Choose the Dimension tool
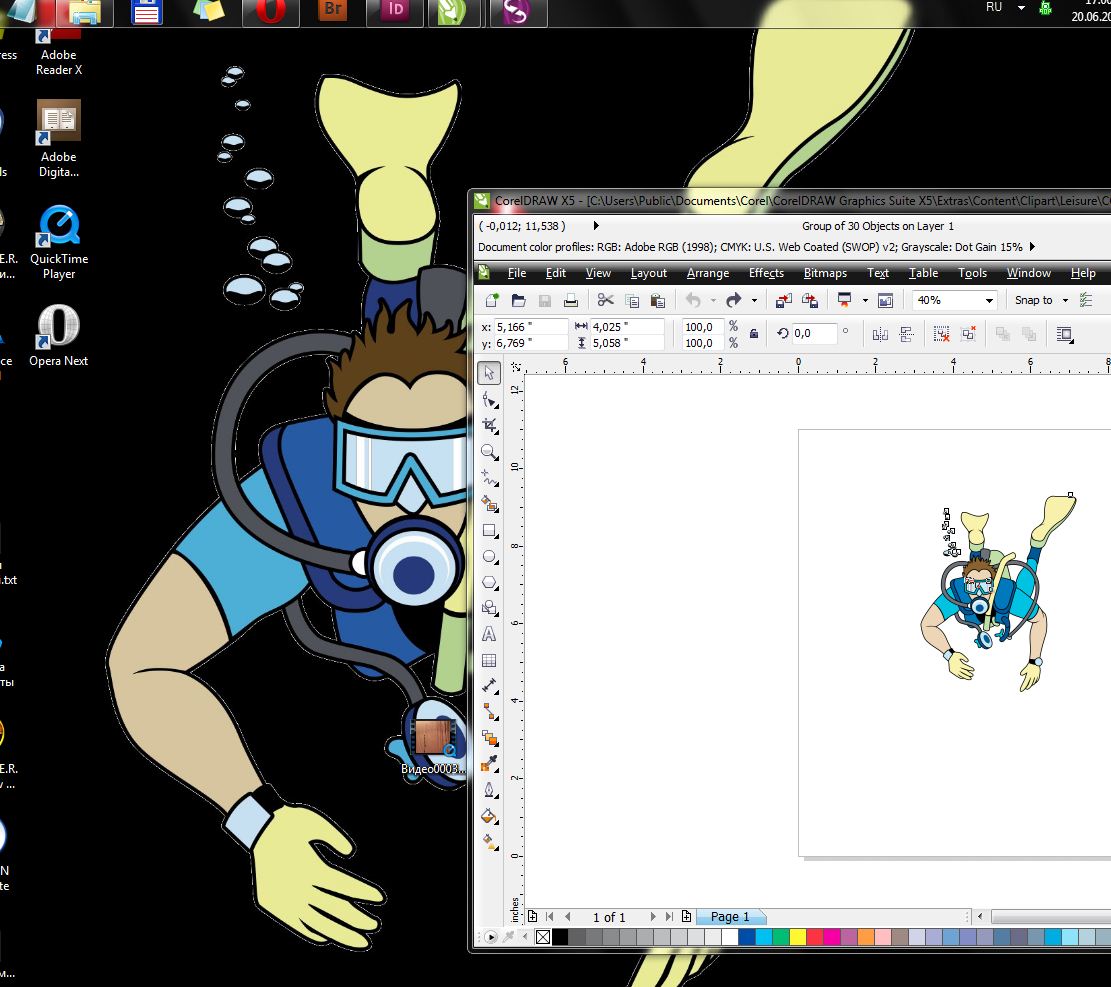Viewport: 1111px width, 987px height. pyautogui.click(x=490, y=687)
